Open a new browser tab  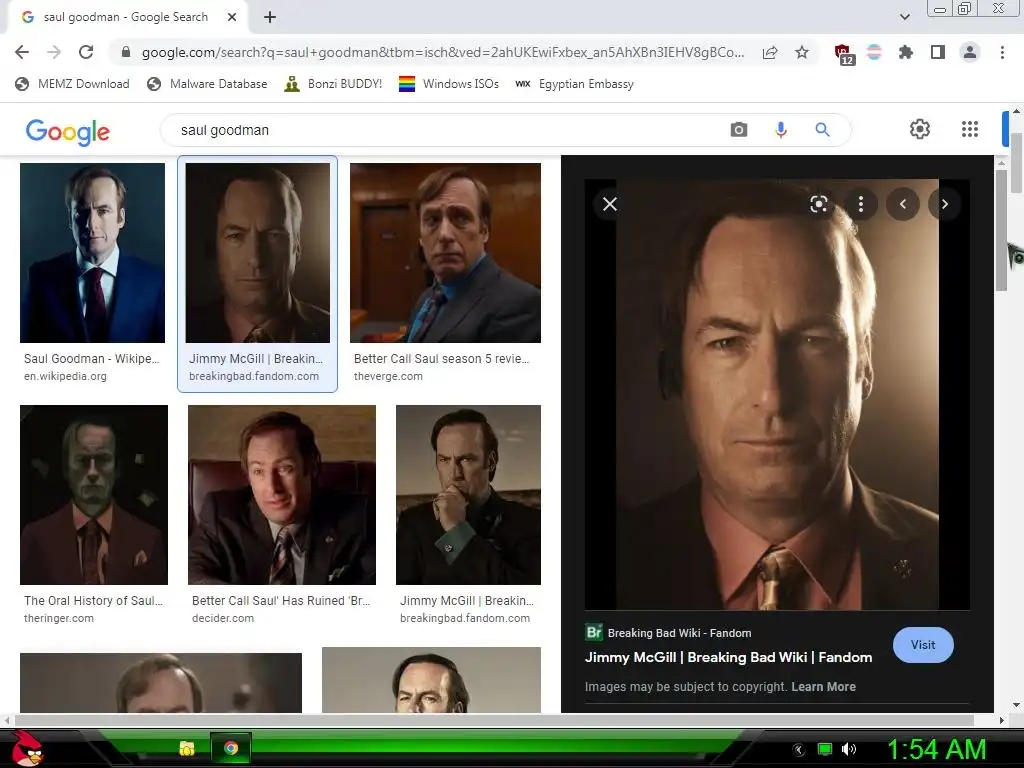click(270, 17)
